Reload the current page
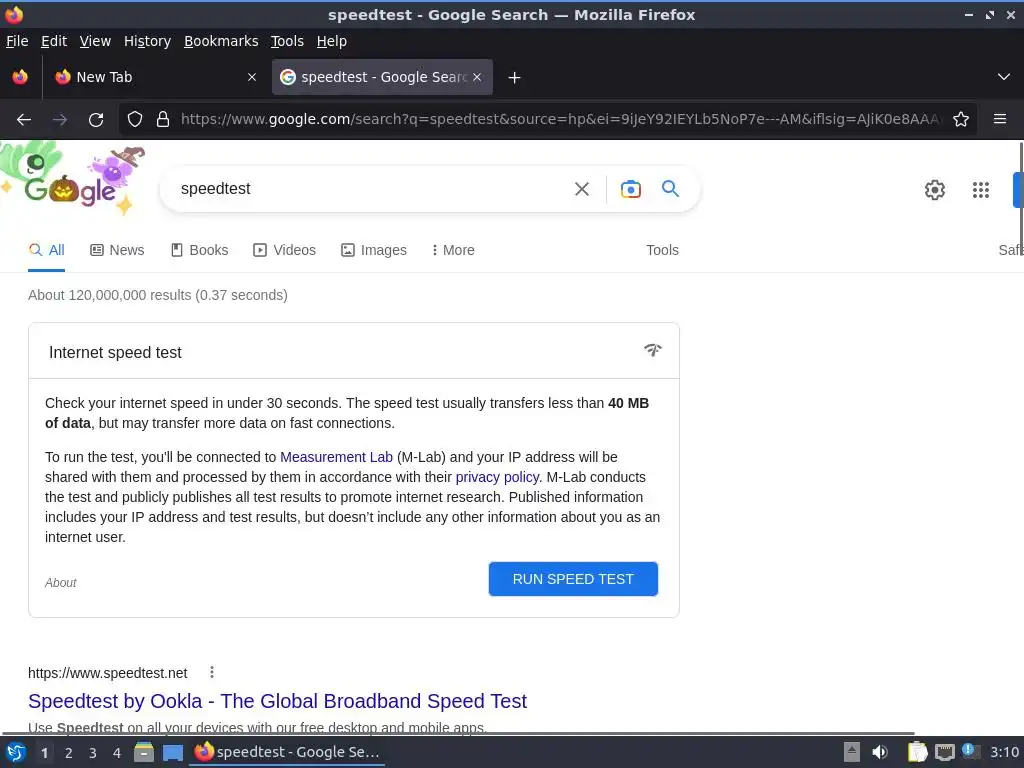Image resolution: width=1024 pixels, height=768 pixels. (96, 120)
